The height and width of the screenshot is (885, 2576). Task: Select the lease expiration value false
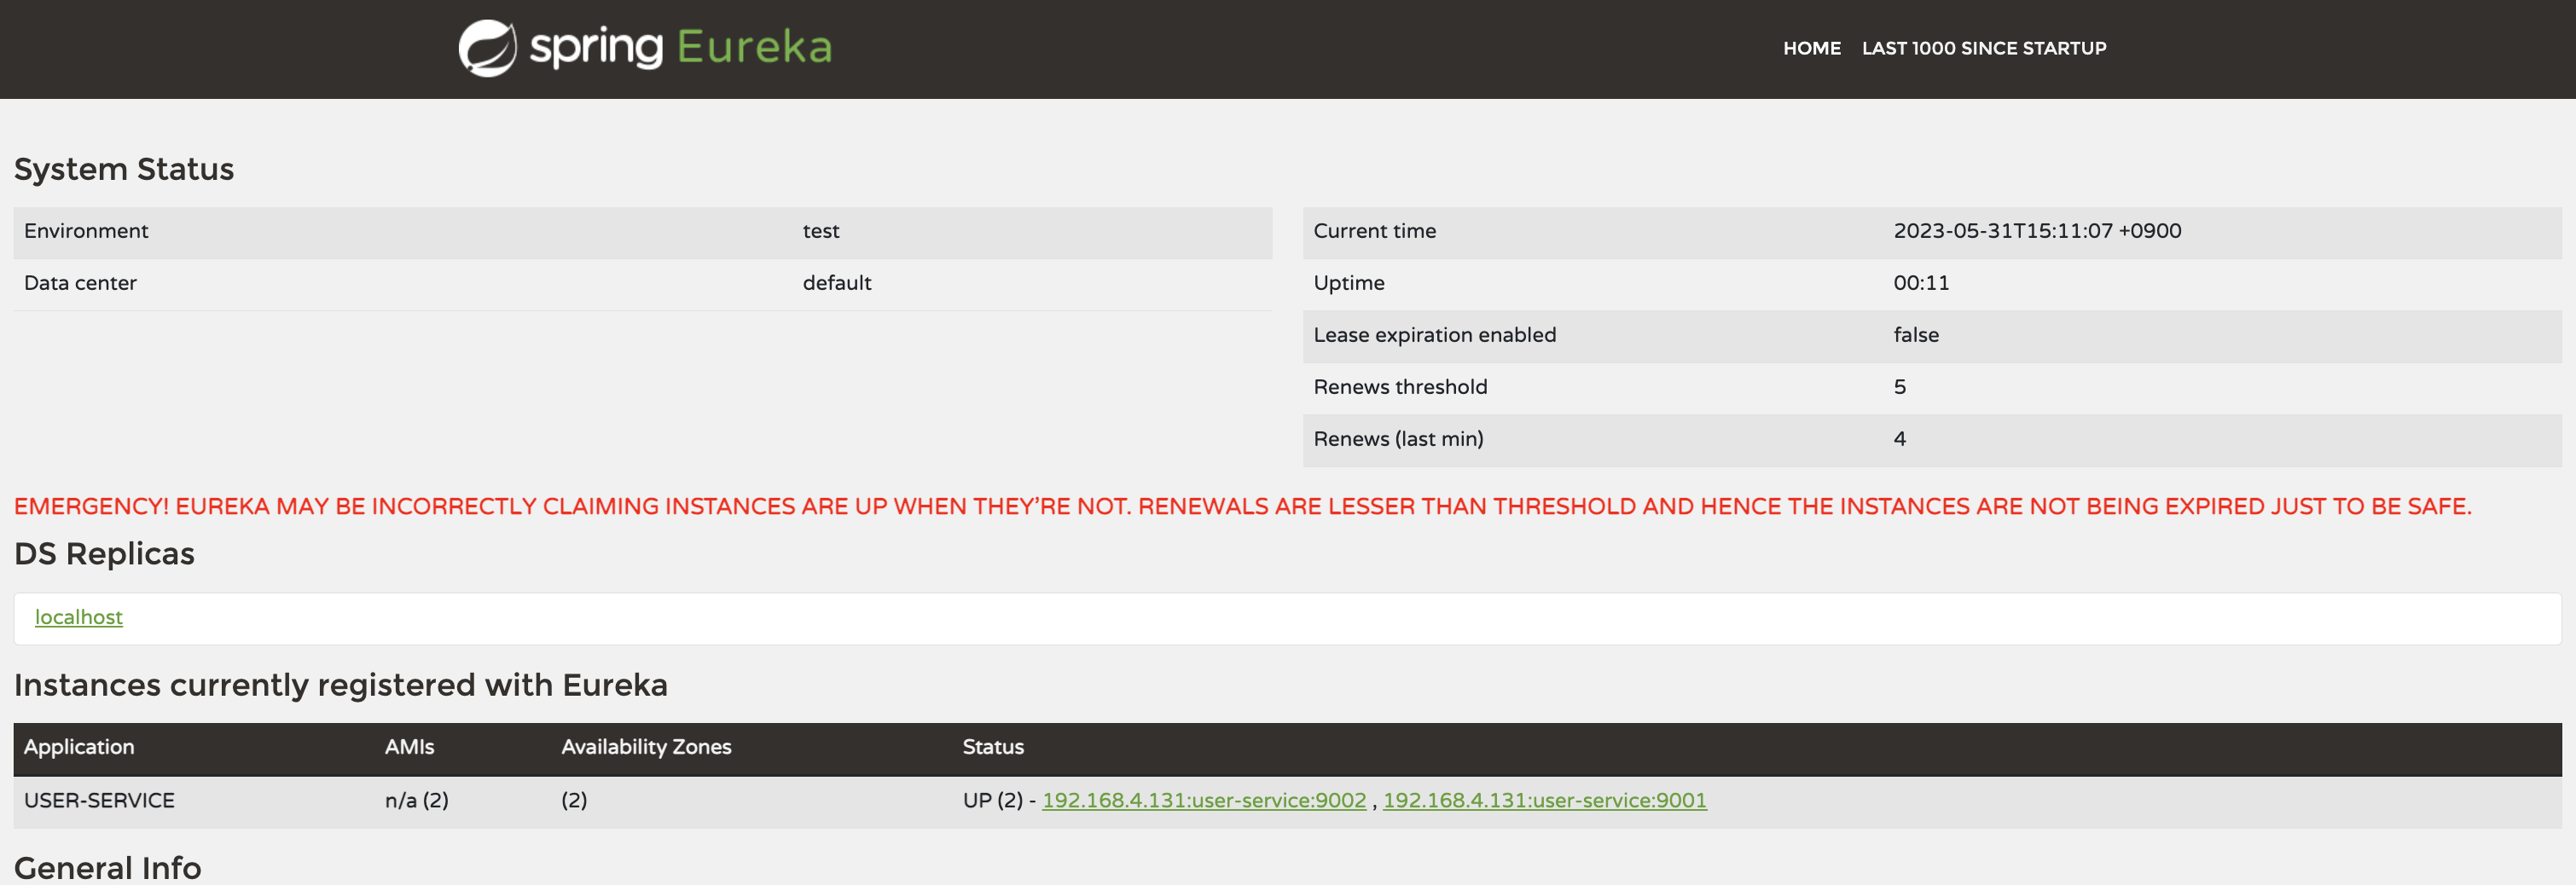coord(1915,335)
